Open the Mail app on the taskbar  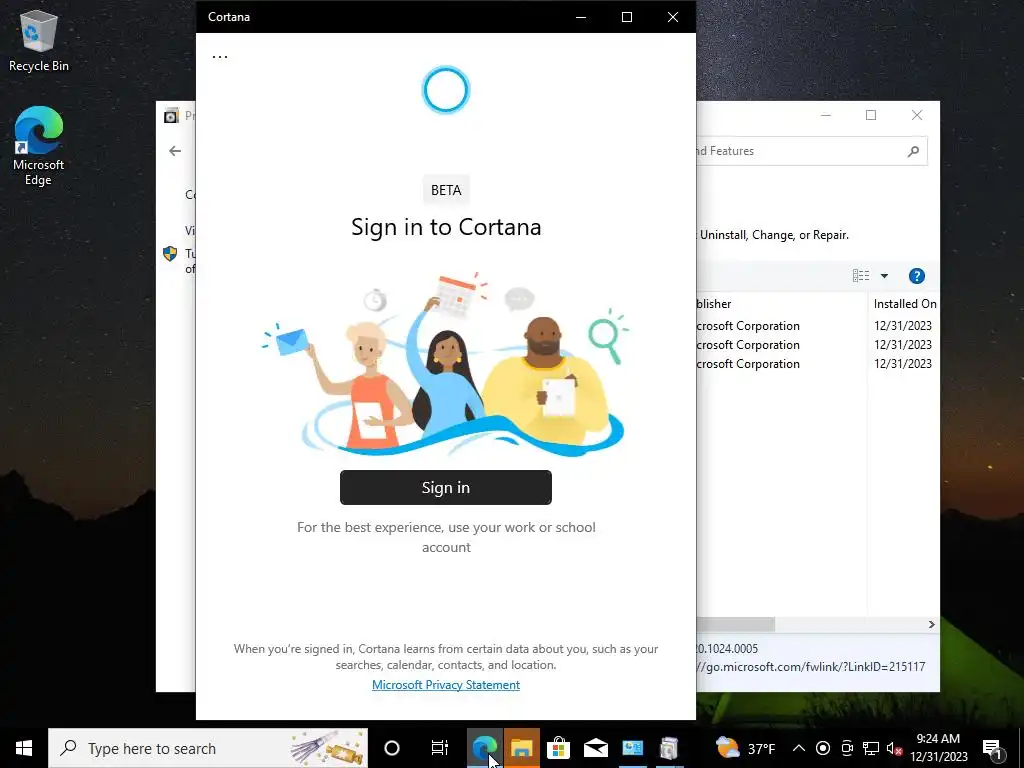596,748
